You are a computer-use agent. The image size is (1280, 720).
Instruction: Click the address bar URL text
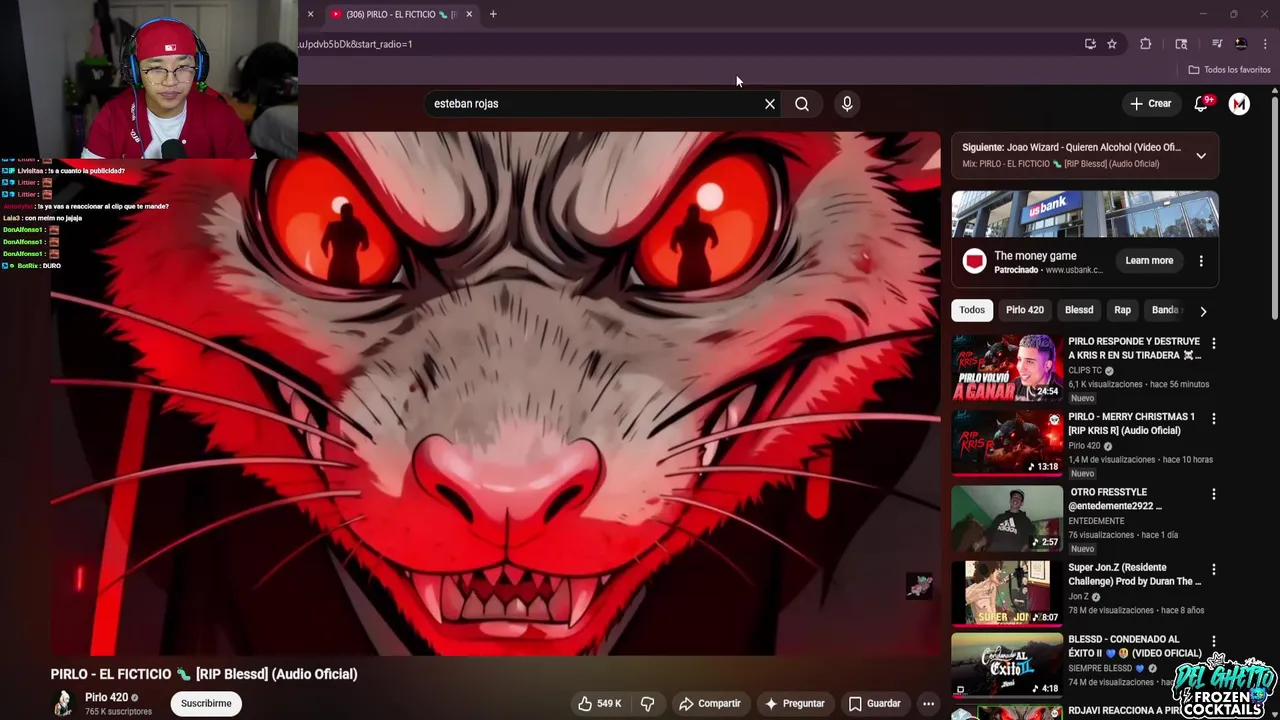[356, 44]
